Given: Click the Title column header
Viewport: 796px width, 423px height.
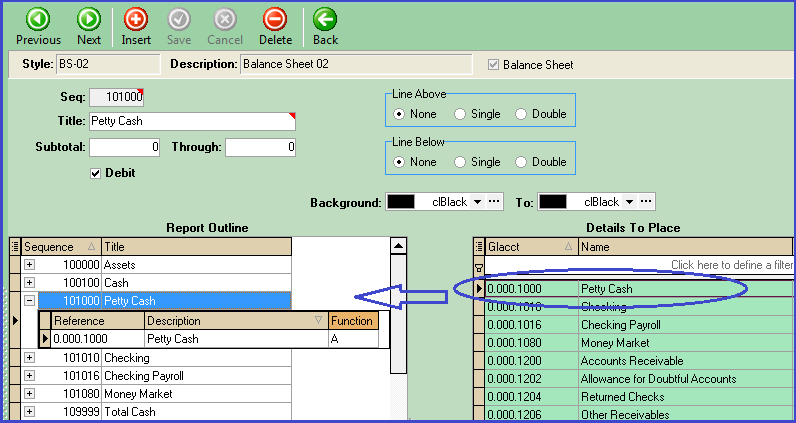Looking at the screenshot, I should click(x=196, y=247).
